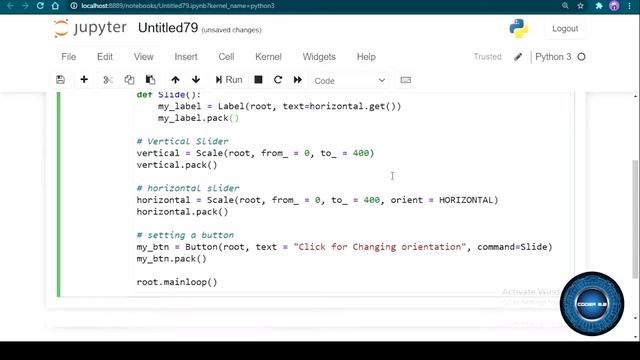The height and width of the screenshot is (360, 640).
Task: Click the comment '# horizontal slider'
Action: [188, 188]
